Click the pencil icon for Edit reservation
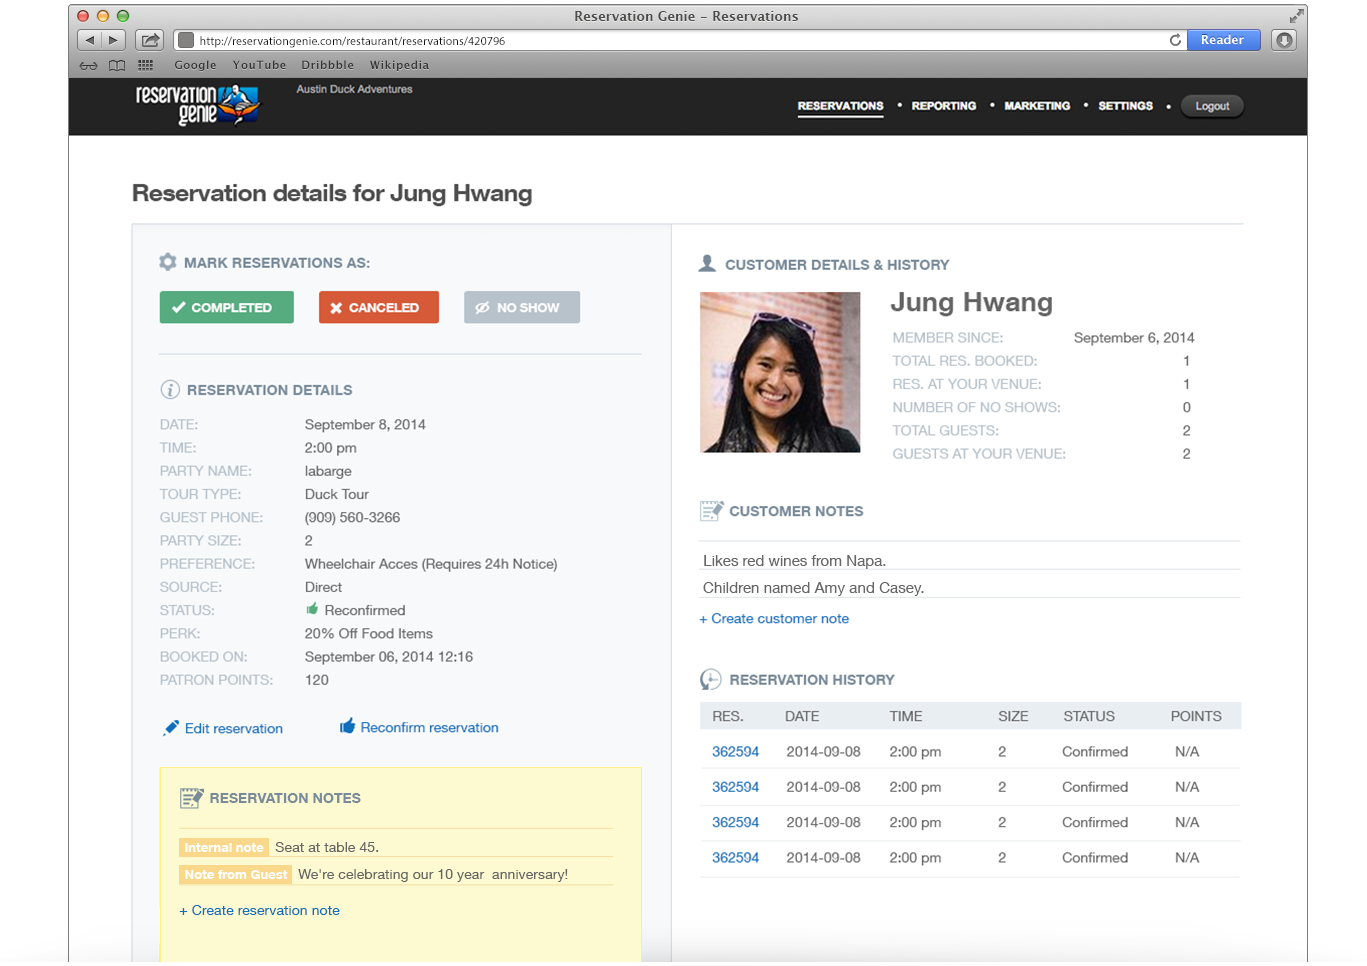Image resolution: width=1367 pixels, height=966 pixels. click(x=171, y=728)
